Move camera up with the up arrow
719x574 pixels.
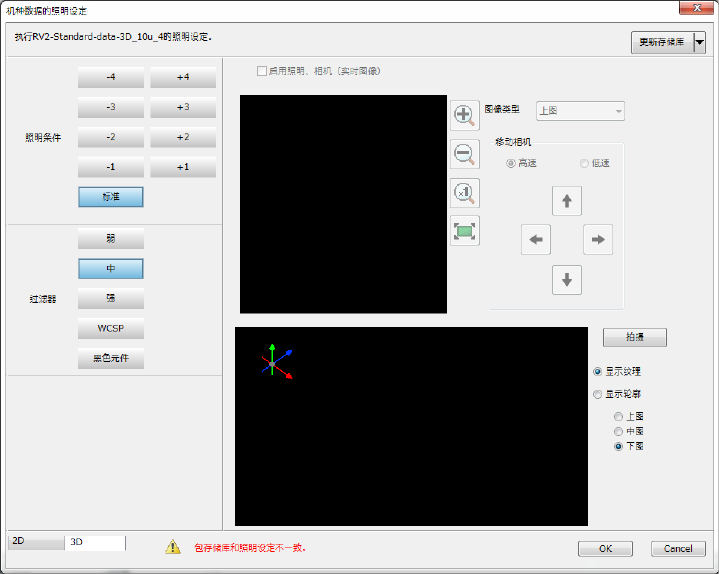[567, 201]
